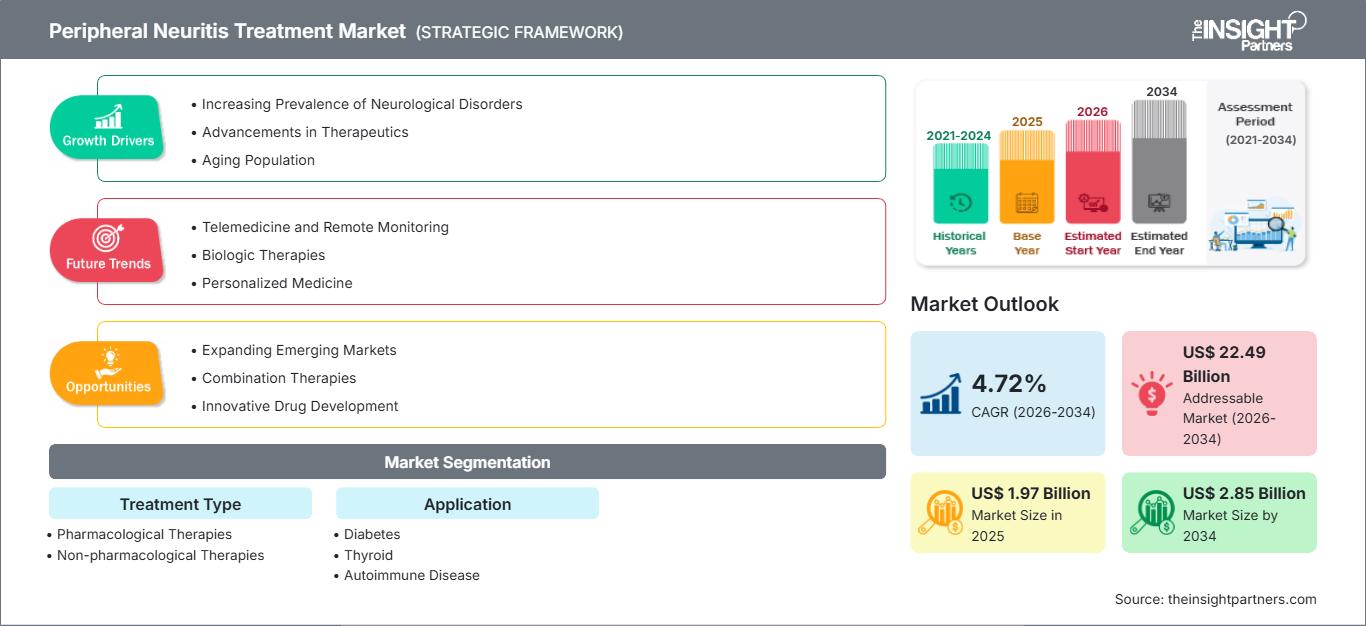Click the Market Size by 2034 icon
1366x626 pixels.
[1153, 513]
